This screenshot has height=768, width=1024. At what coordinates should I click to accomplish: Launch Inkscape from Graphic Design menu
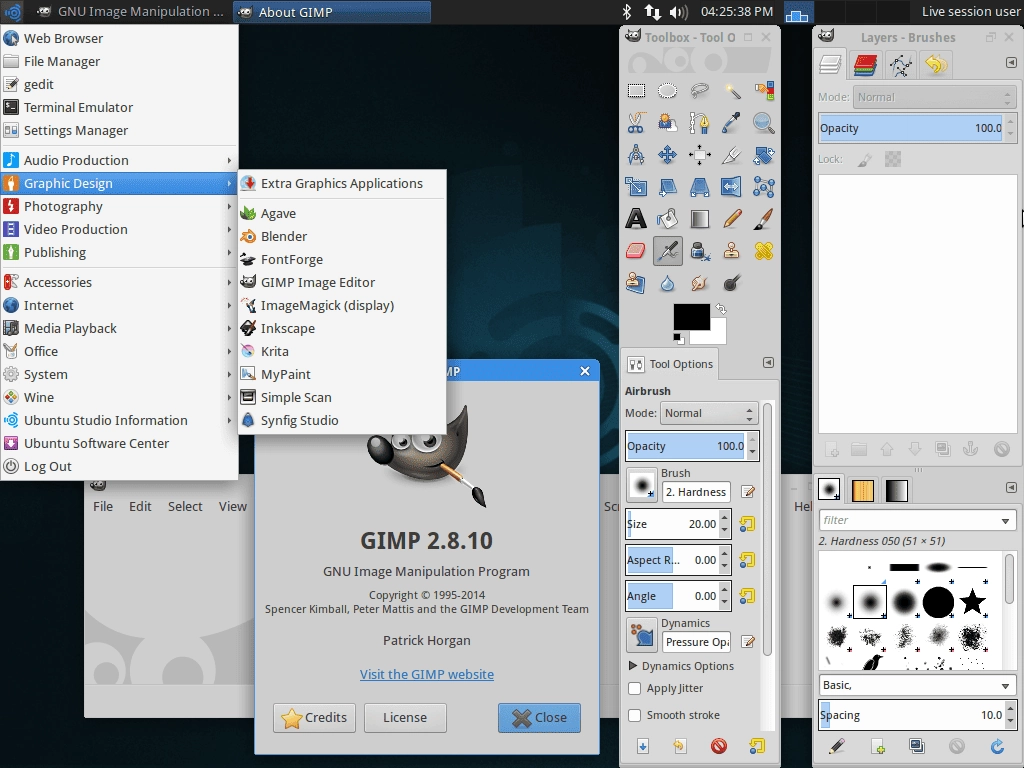342,328
